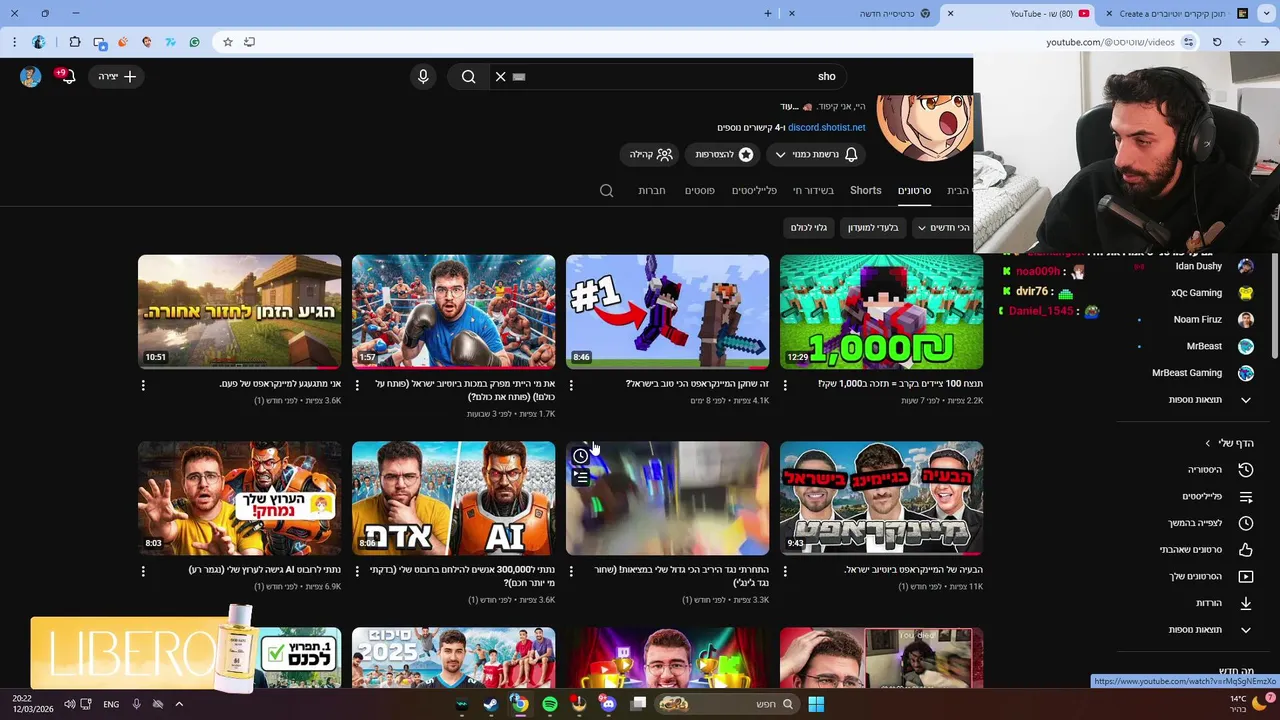This screenshot has width=1280, height=720.
Task: Click add to queue icon on blurry thumbnail
Action: tap(581, 478)
